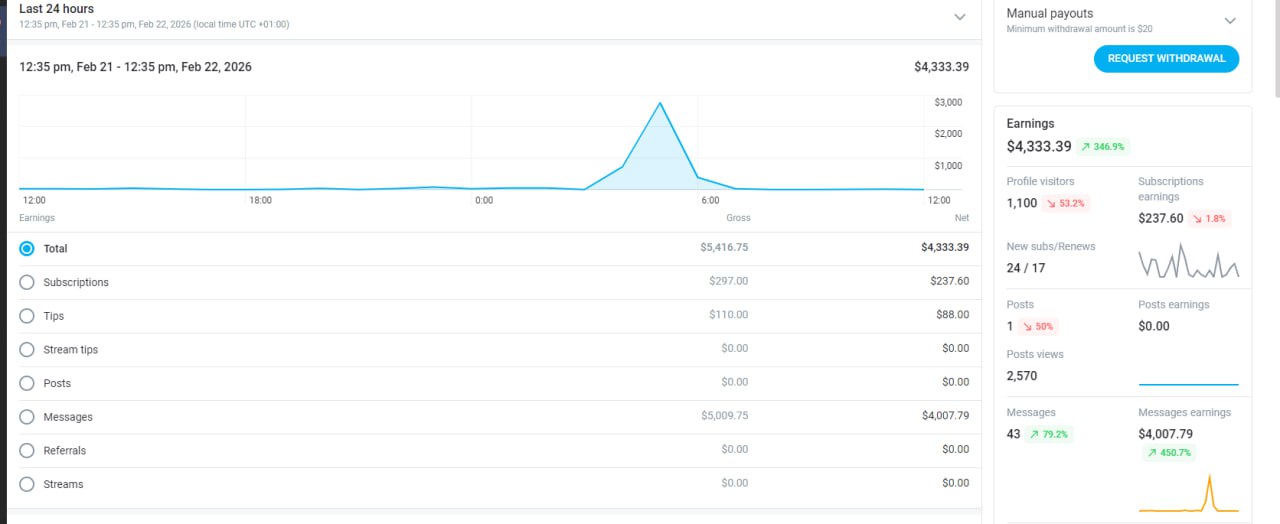The width and height of the screenshot is (1280, 524).
Task: Click the Gross column header
Action: [738, 218]
